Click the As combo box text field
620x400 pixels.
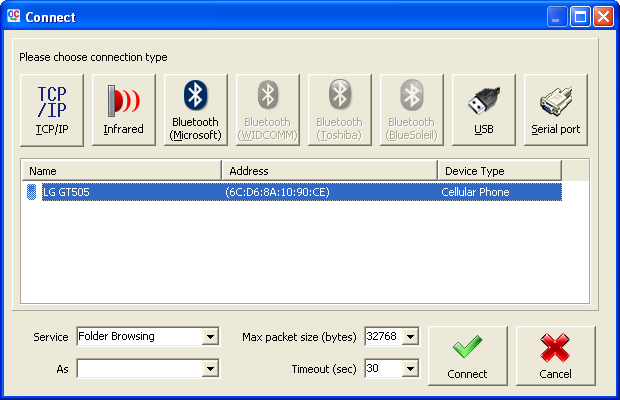pyautogui.click(x=139, y=369)
